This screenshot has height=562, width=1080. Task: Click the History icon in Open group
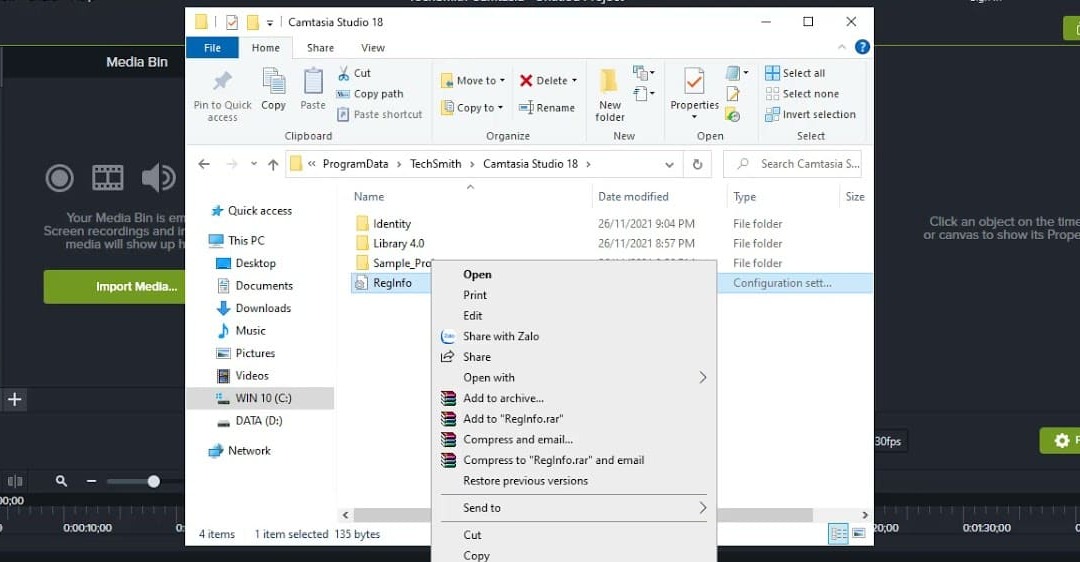733,115
